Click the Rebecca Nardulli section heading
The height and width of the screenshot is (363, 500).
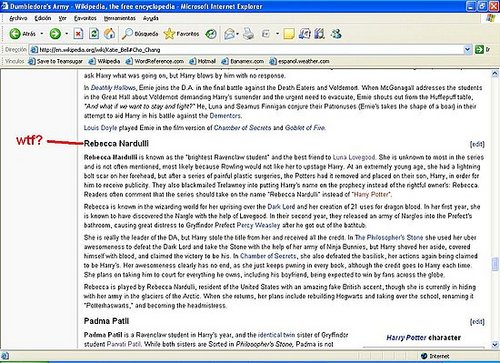point(116,143)
